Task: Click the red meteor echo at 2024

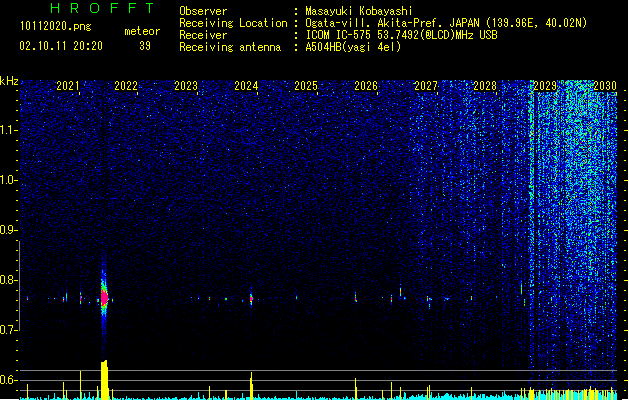Action: [251, 298]
